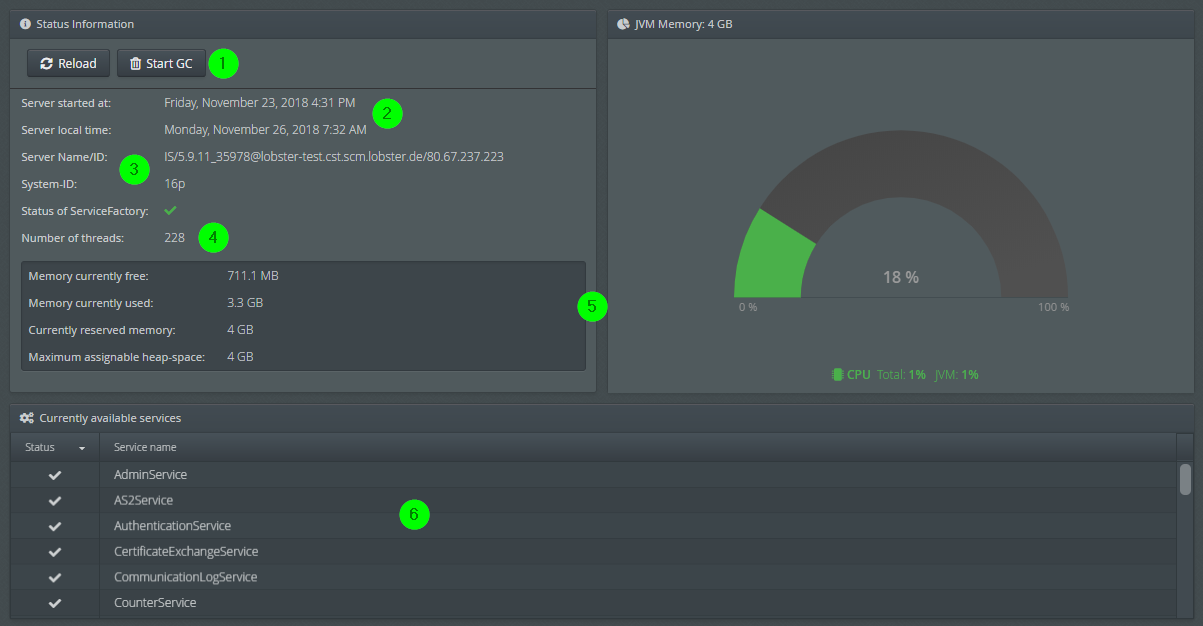Click the checkmark for AuthenticationService

55,526
